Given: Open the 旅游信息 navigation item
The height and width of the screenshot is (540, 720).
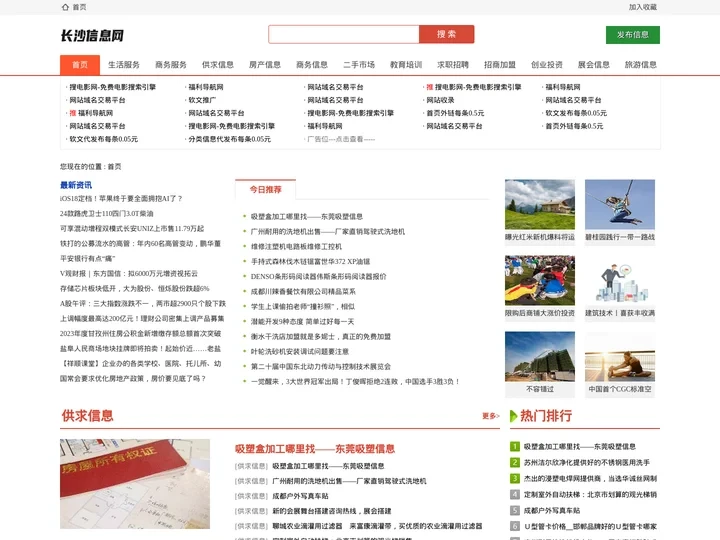Looking at the screenshot, I should pyautogui.click(x=641, y=65).
